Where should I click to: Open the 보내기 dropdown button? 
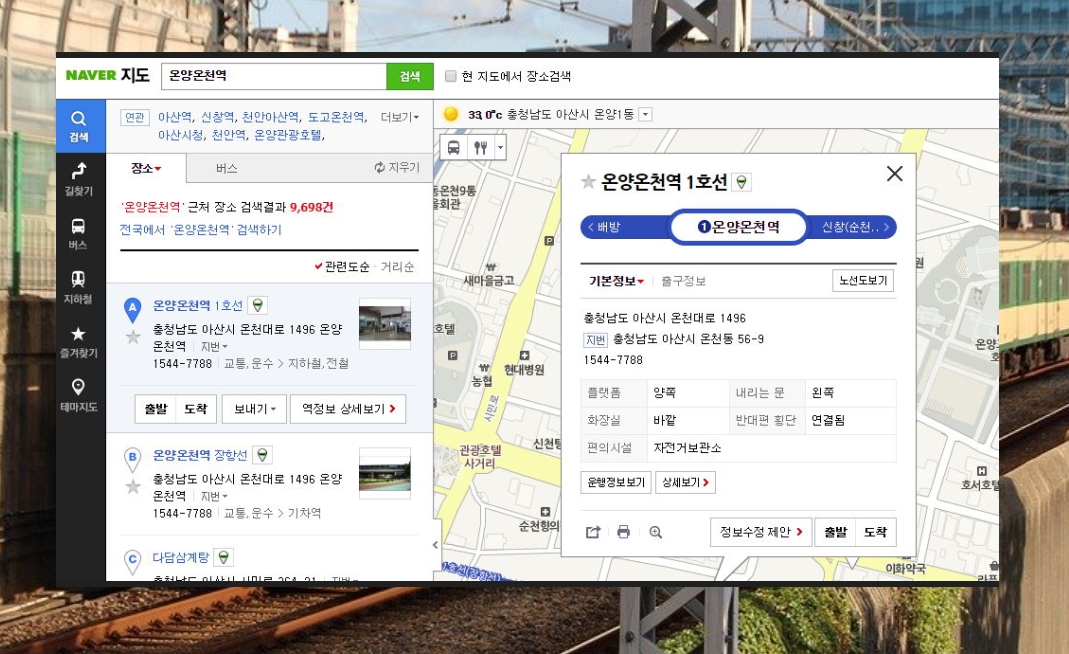tap(254, 409)
